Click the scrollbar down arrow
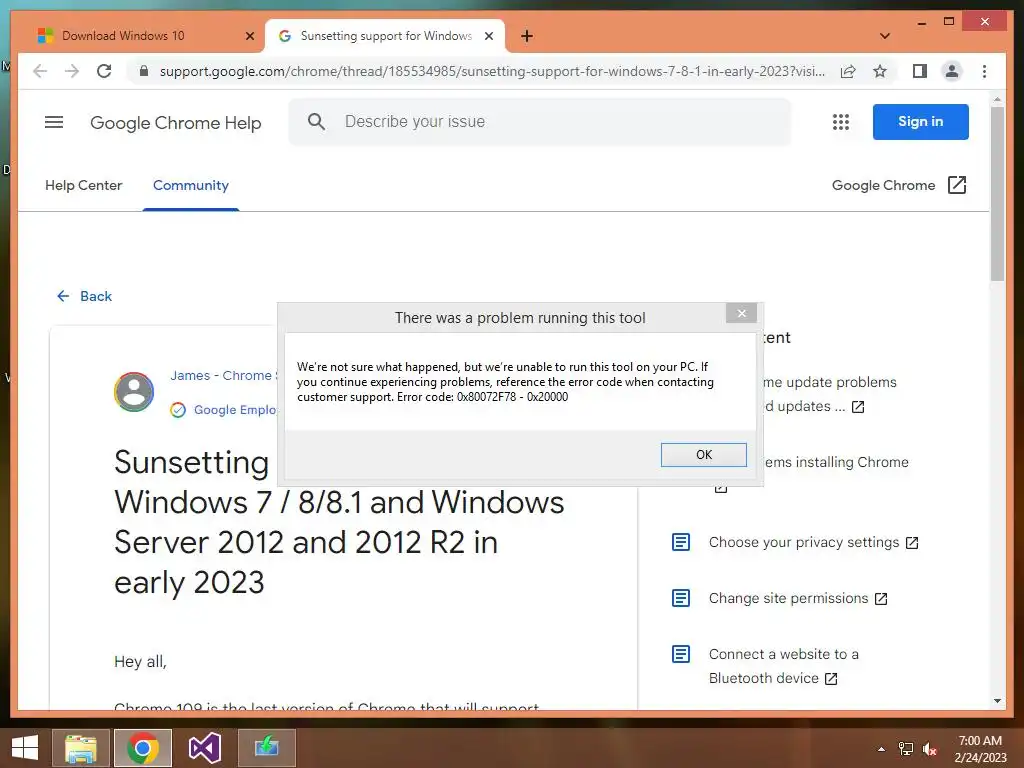 click(x=997, y=701)
